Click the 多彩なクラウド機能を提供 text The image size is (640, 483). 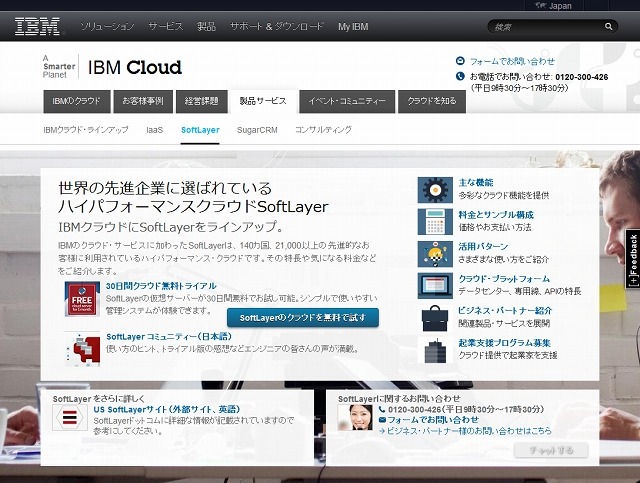click(504, 195)
